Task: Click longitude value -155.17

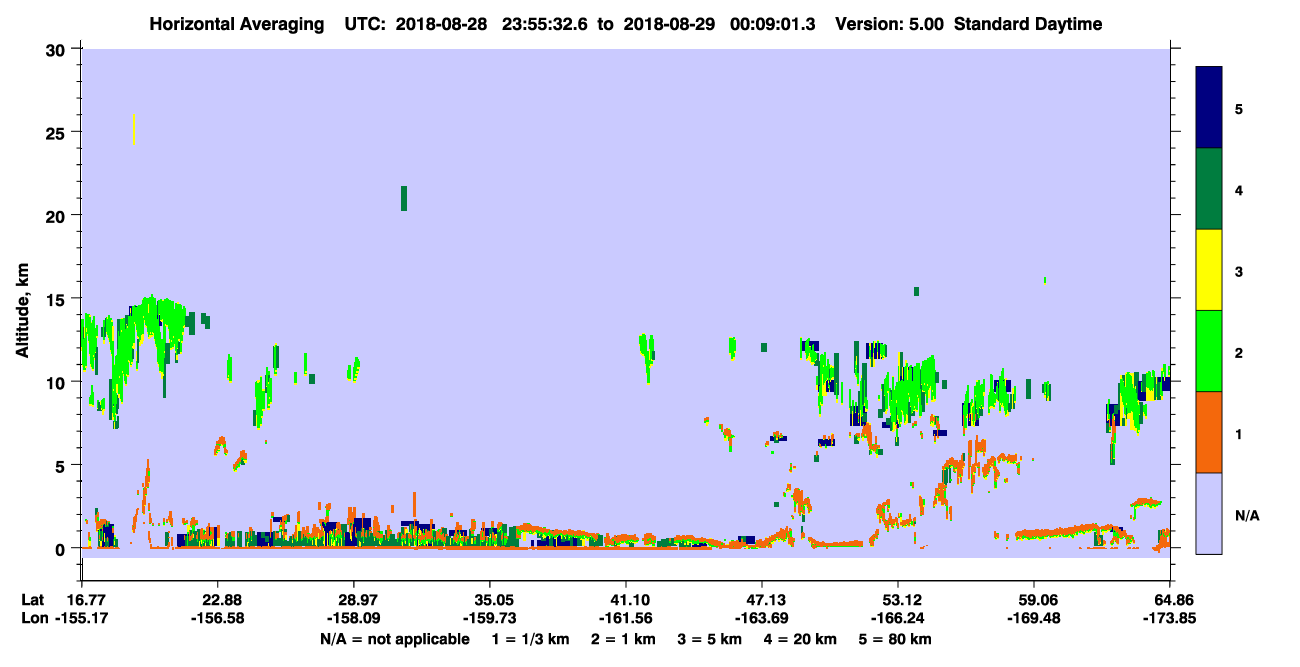Action: (x=84, y=619)
